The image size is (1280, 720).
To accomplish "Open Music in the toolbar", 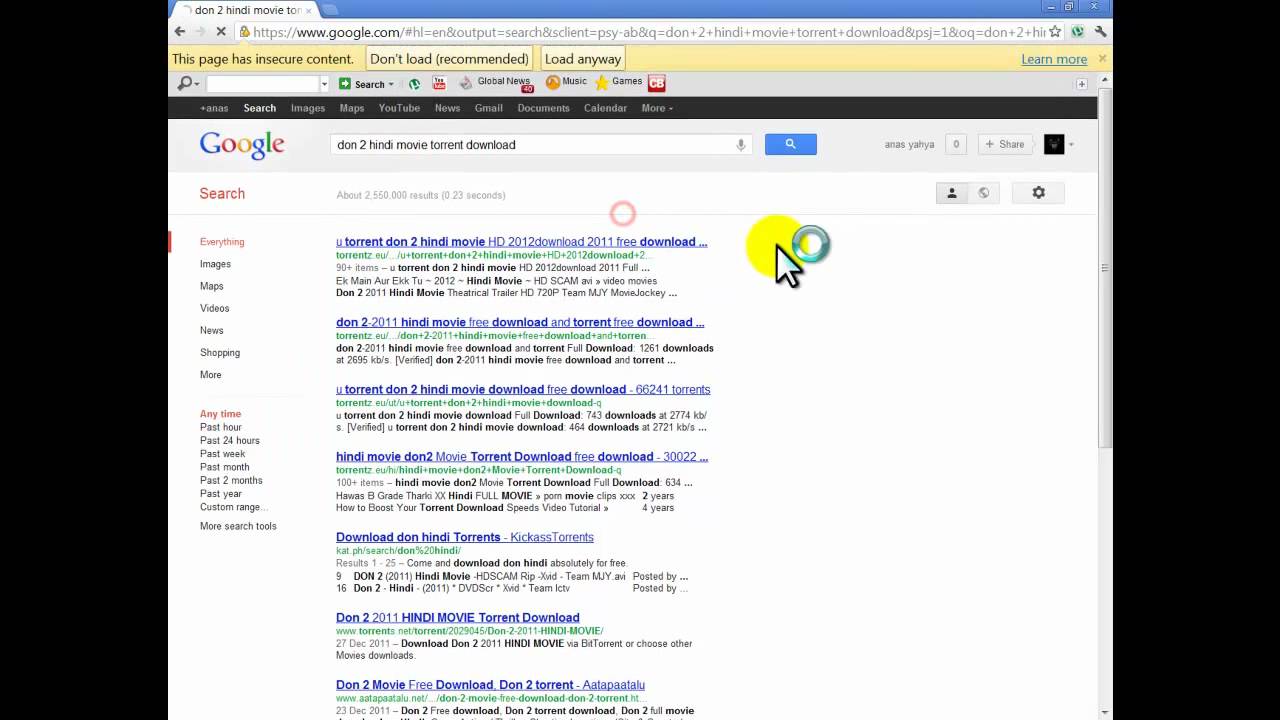I will click(566, 82).
